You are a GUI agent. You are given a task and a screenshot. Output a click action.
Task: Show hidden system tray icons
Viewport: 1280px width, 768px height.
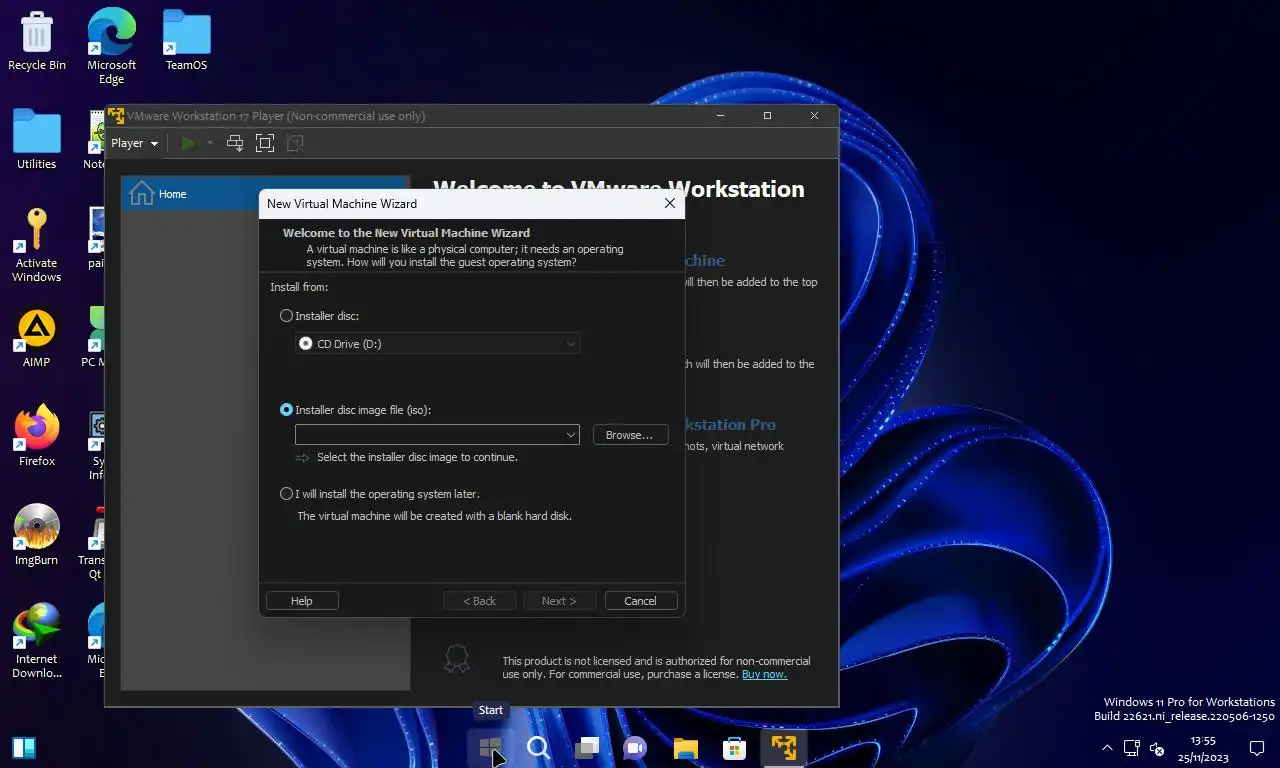1107,747
